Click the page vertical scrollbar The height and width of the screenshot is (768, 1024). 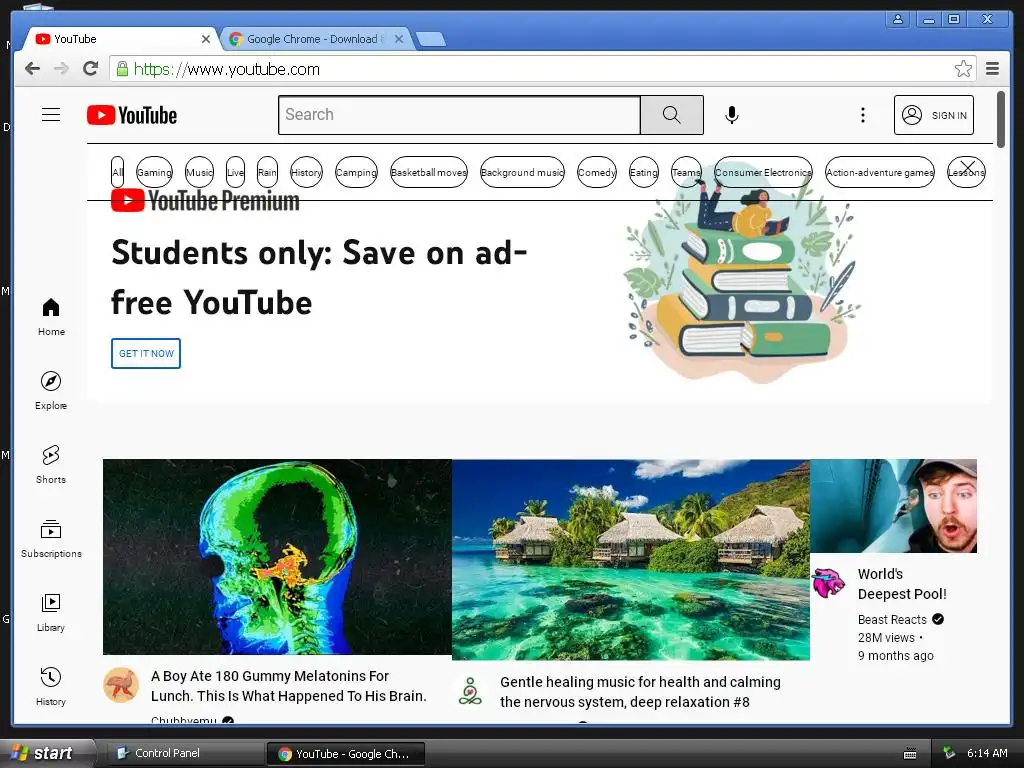[x=1000, y=120]
